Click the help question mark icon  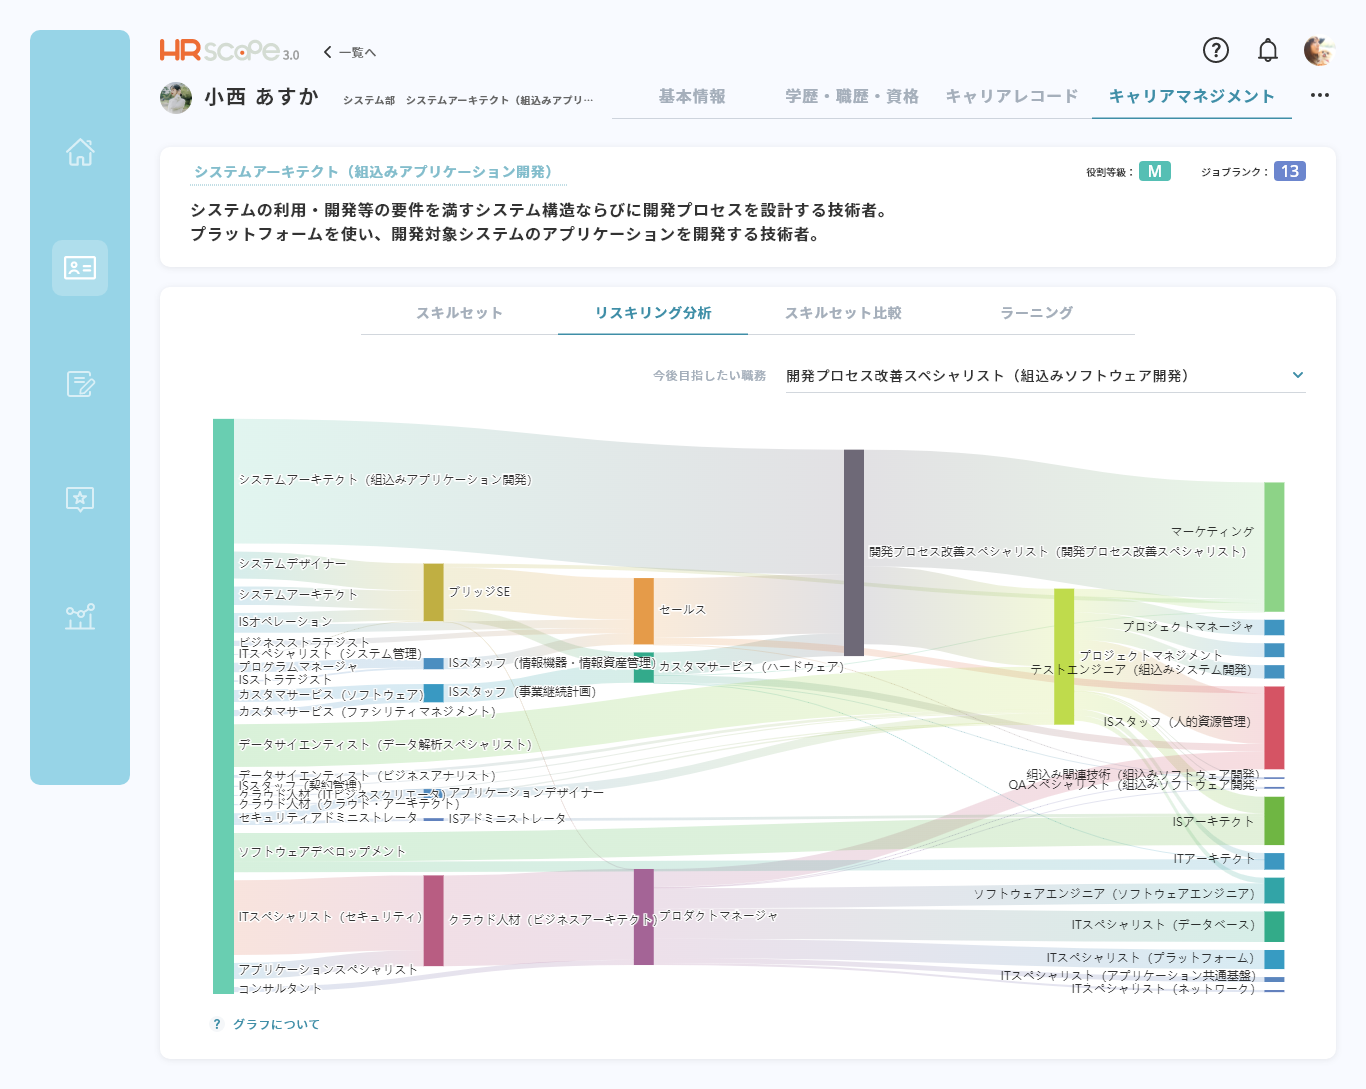click(1215, 50)
